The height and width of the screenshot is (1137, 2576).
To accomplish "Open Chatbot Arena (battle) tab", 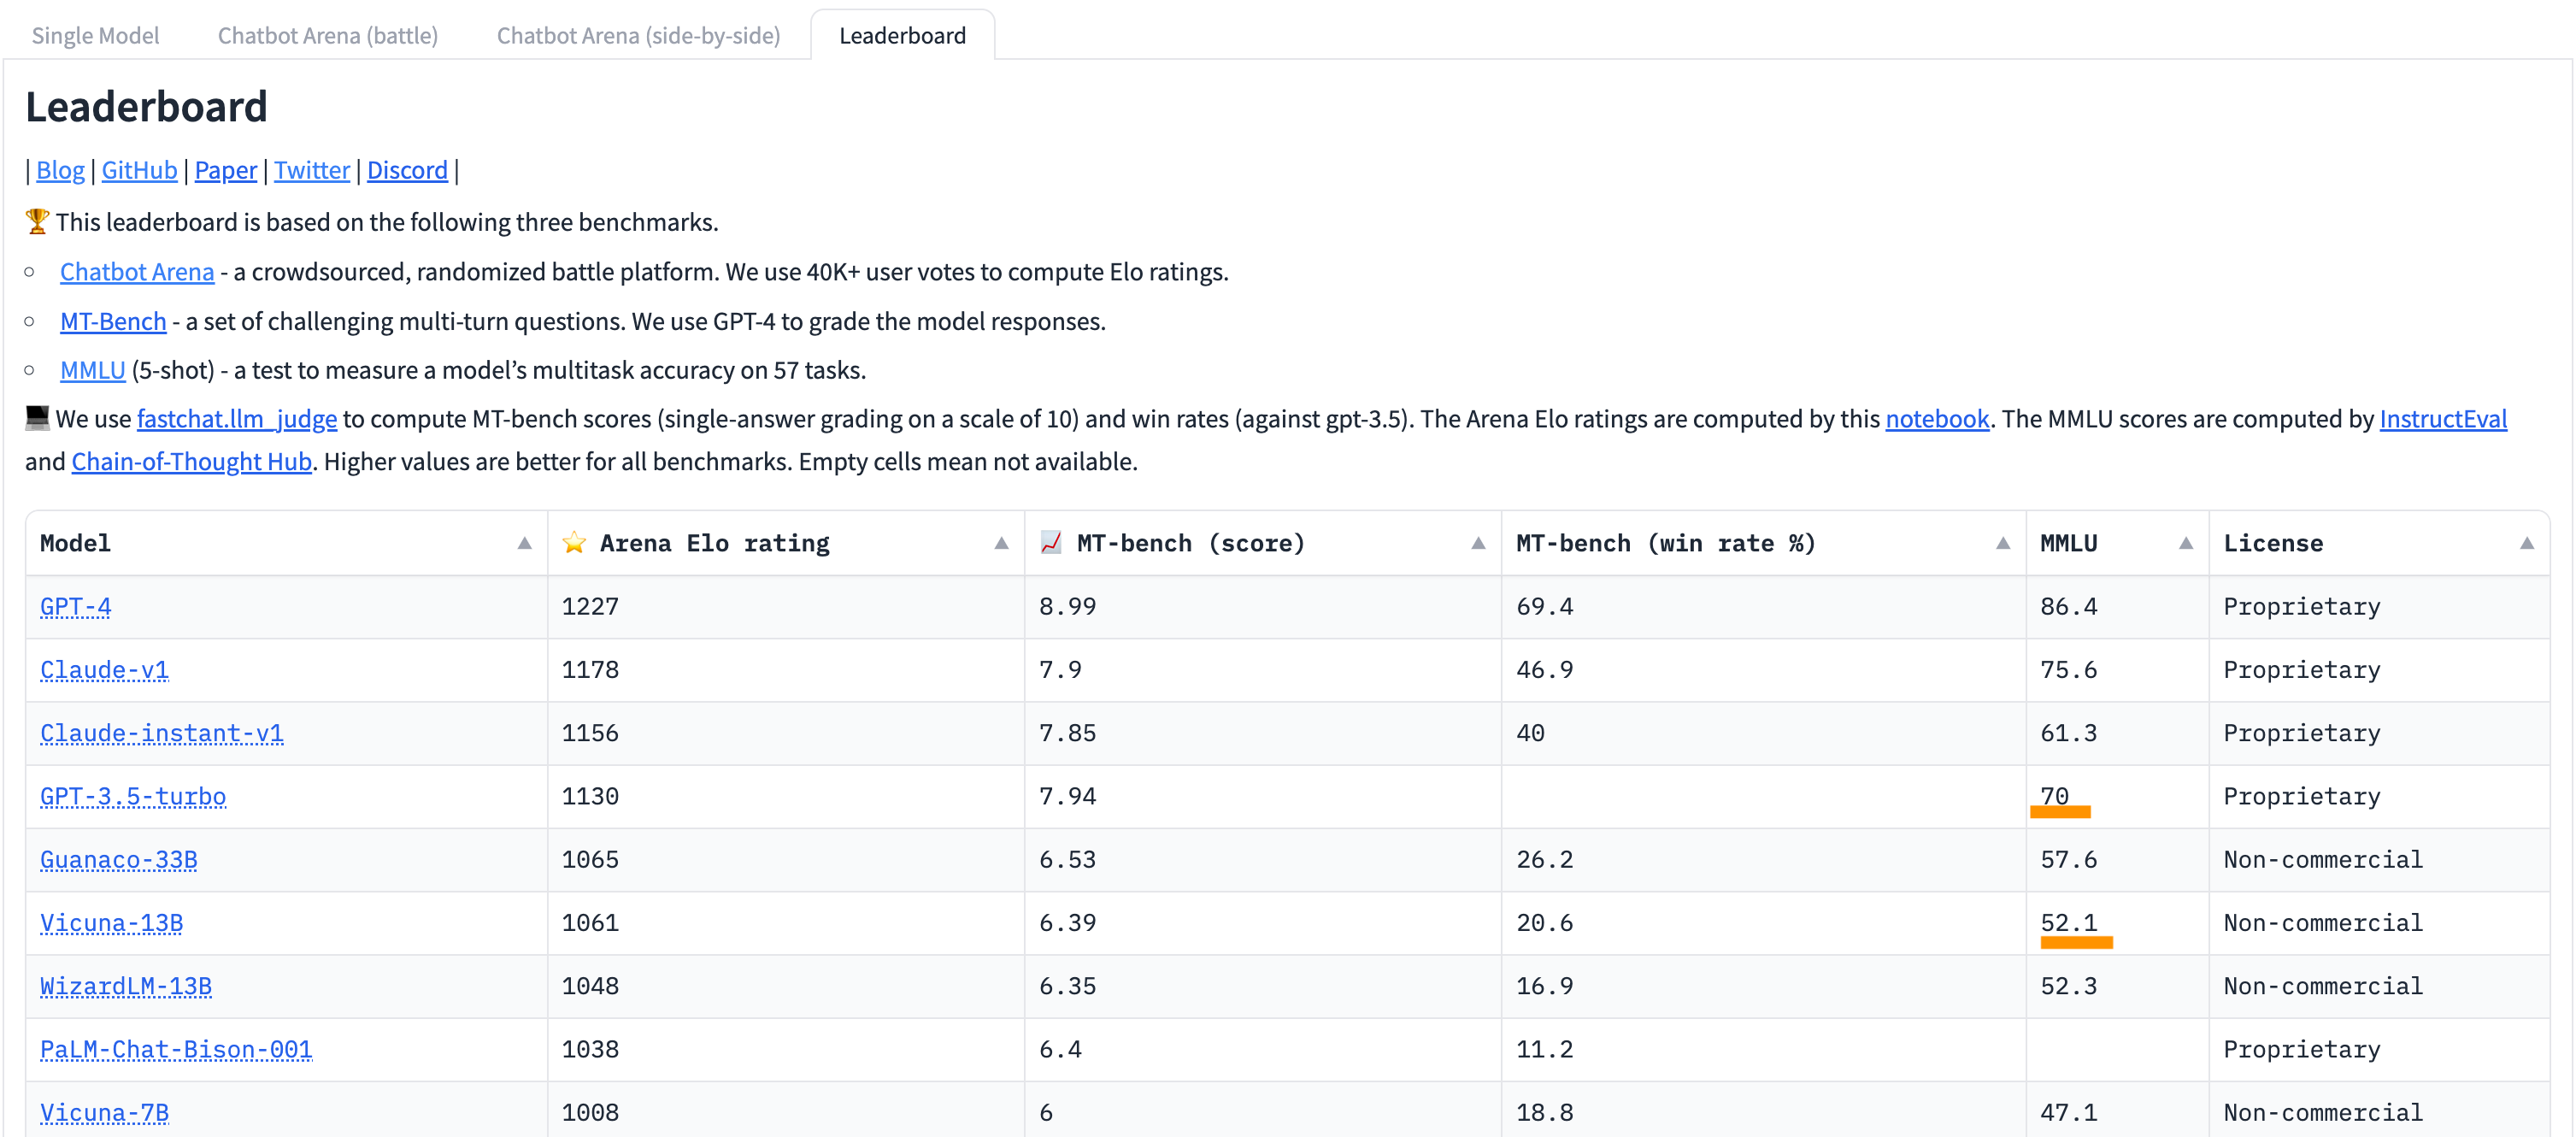I will [328, 35].
